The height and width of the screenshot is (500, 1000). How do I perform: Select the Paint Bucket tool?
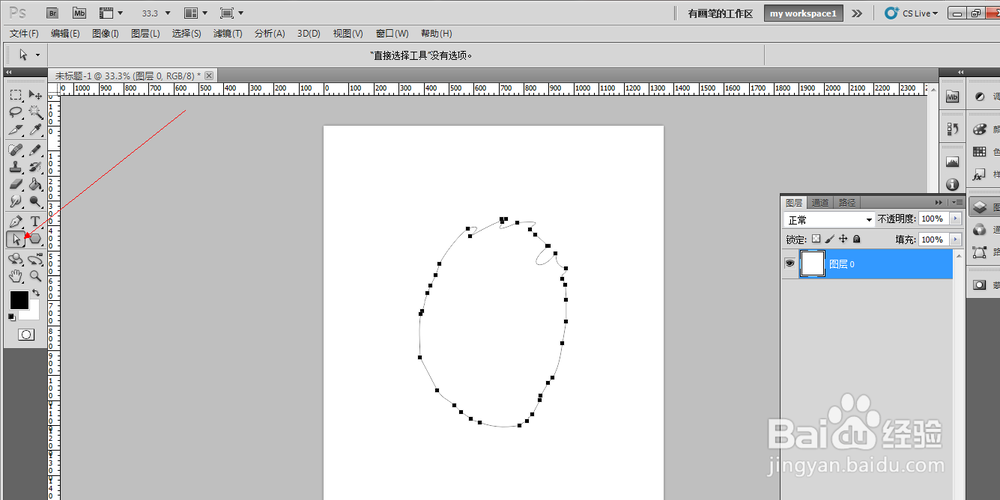point(36,184)
